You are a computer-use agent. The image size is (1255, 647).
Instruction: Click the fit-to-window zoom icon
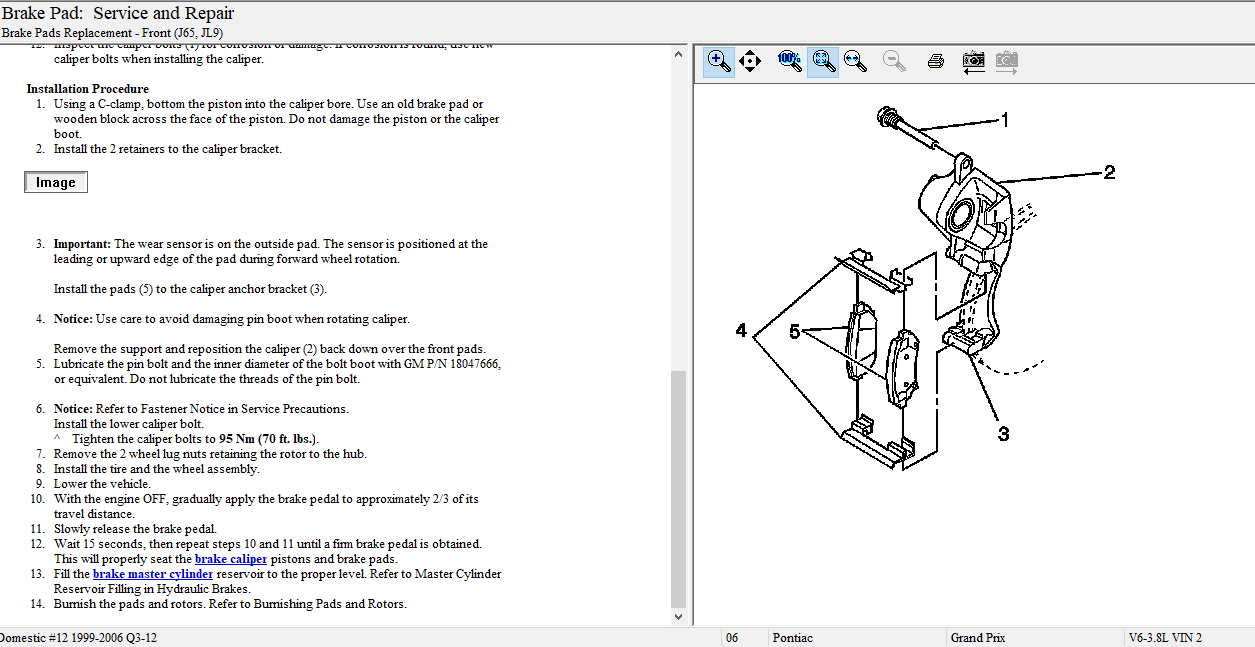823,61
